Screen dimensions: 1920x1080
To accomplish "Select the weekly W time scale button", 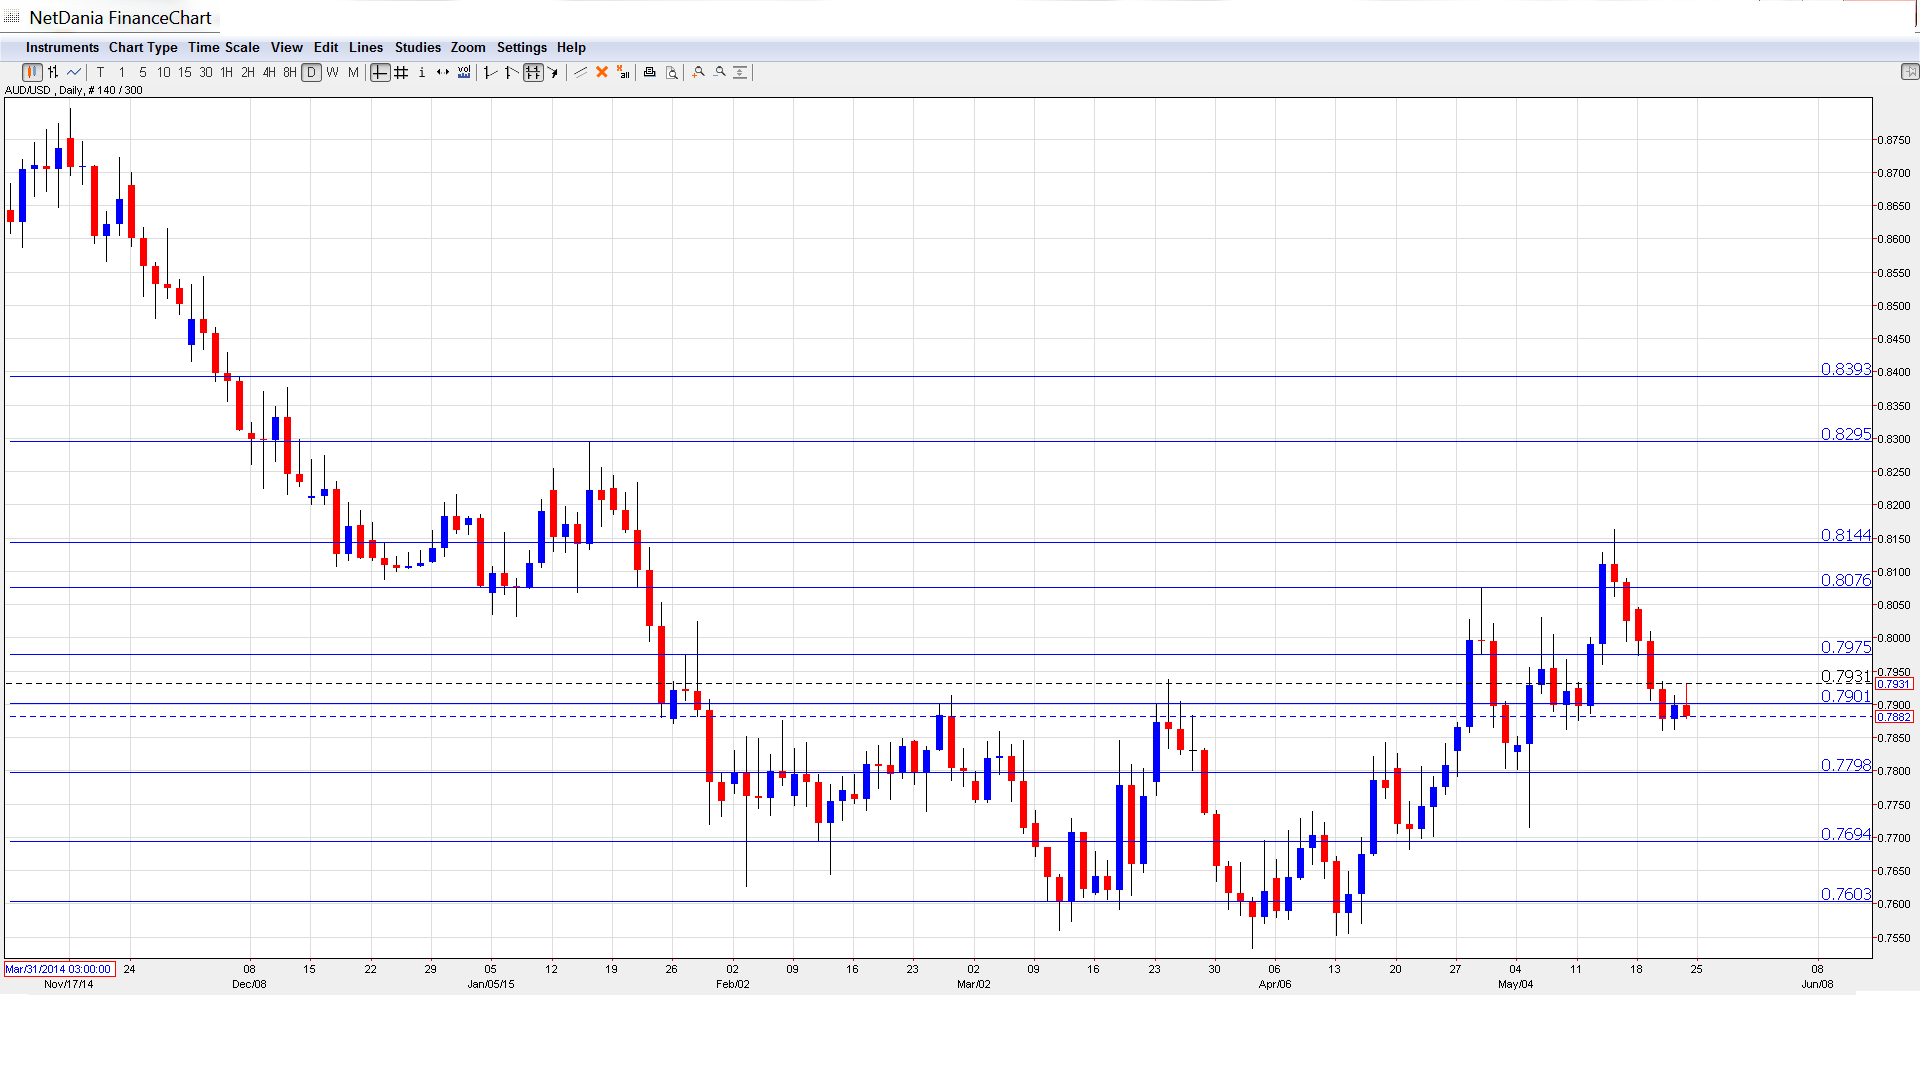I will coord(332,72).
